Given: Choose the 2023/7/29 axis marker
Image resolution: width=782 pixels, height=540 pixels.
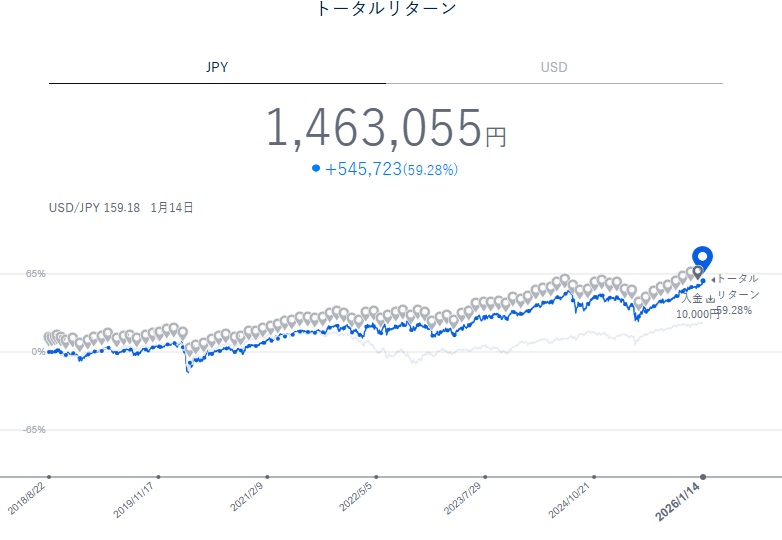Looking at the screenshot, I should (x=485, y=477).
